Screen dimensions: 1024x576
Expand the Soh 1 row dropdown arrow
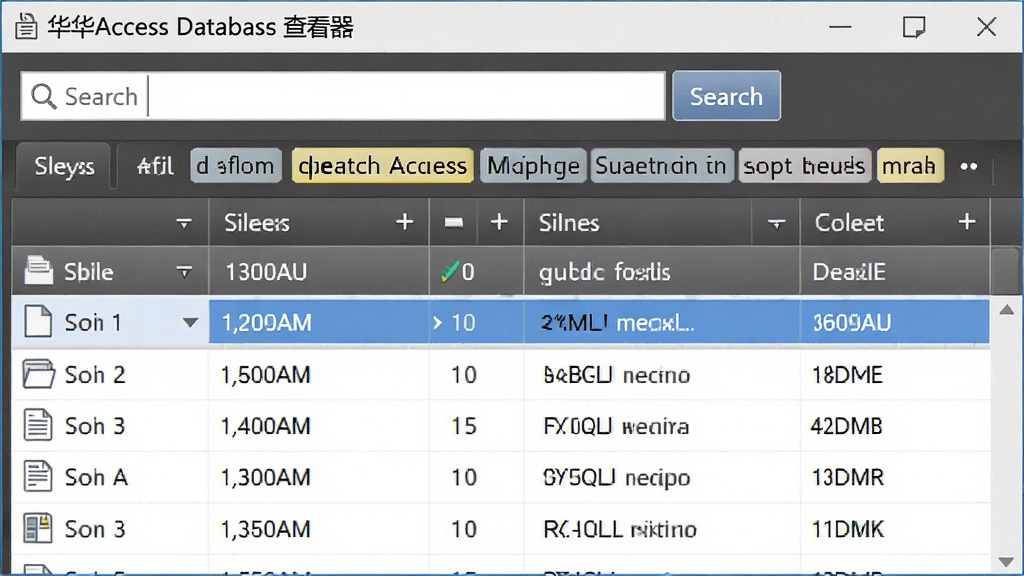click(x=190, y=323)
